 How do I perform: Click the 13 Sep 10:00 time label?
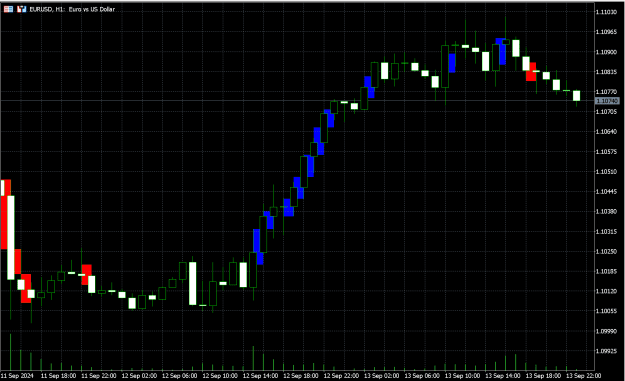(x=462, y=375)
